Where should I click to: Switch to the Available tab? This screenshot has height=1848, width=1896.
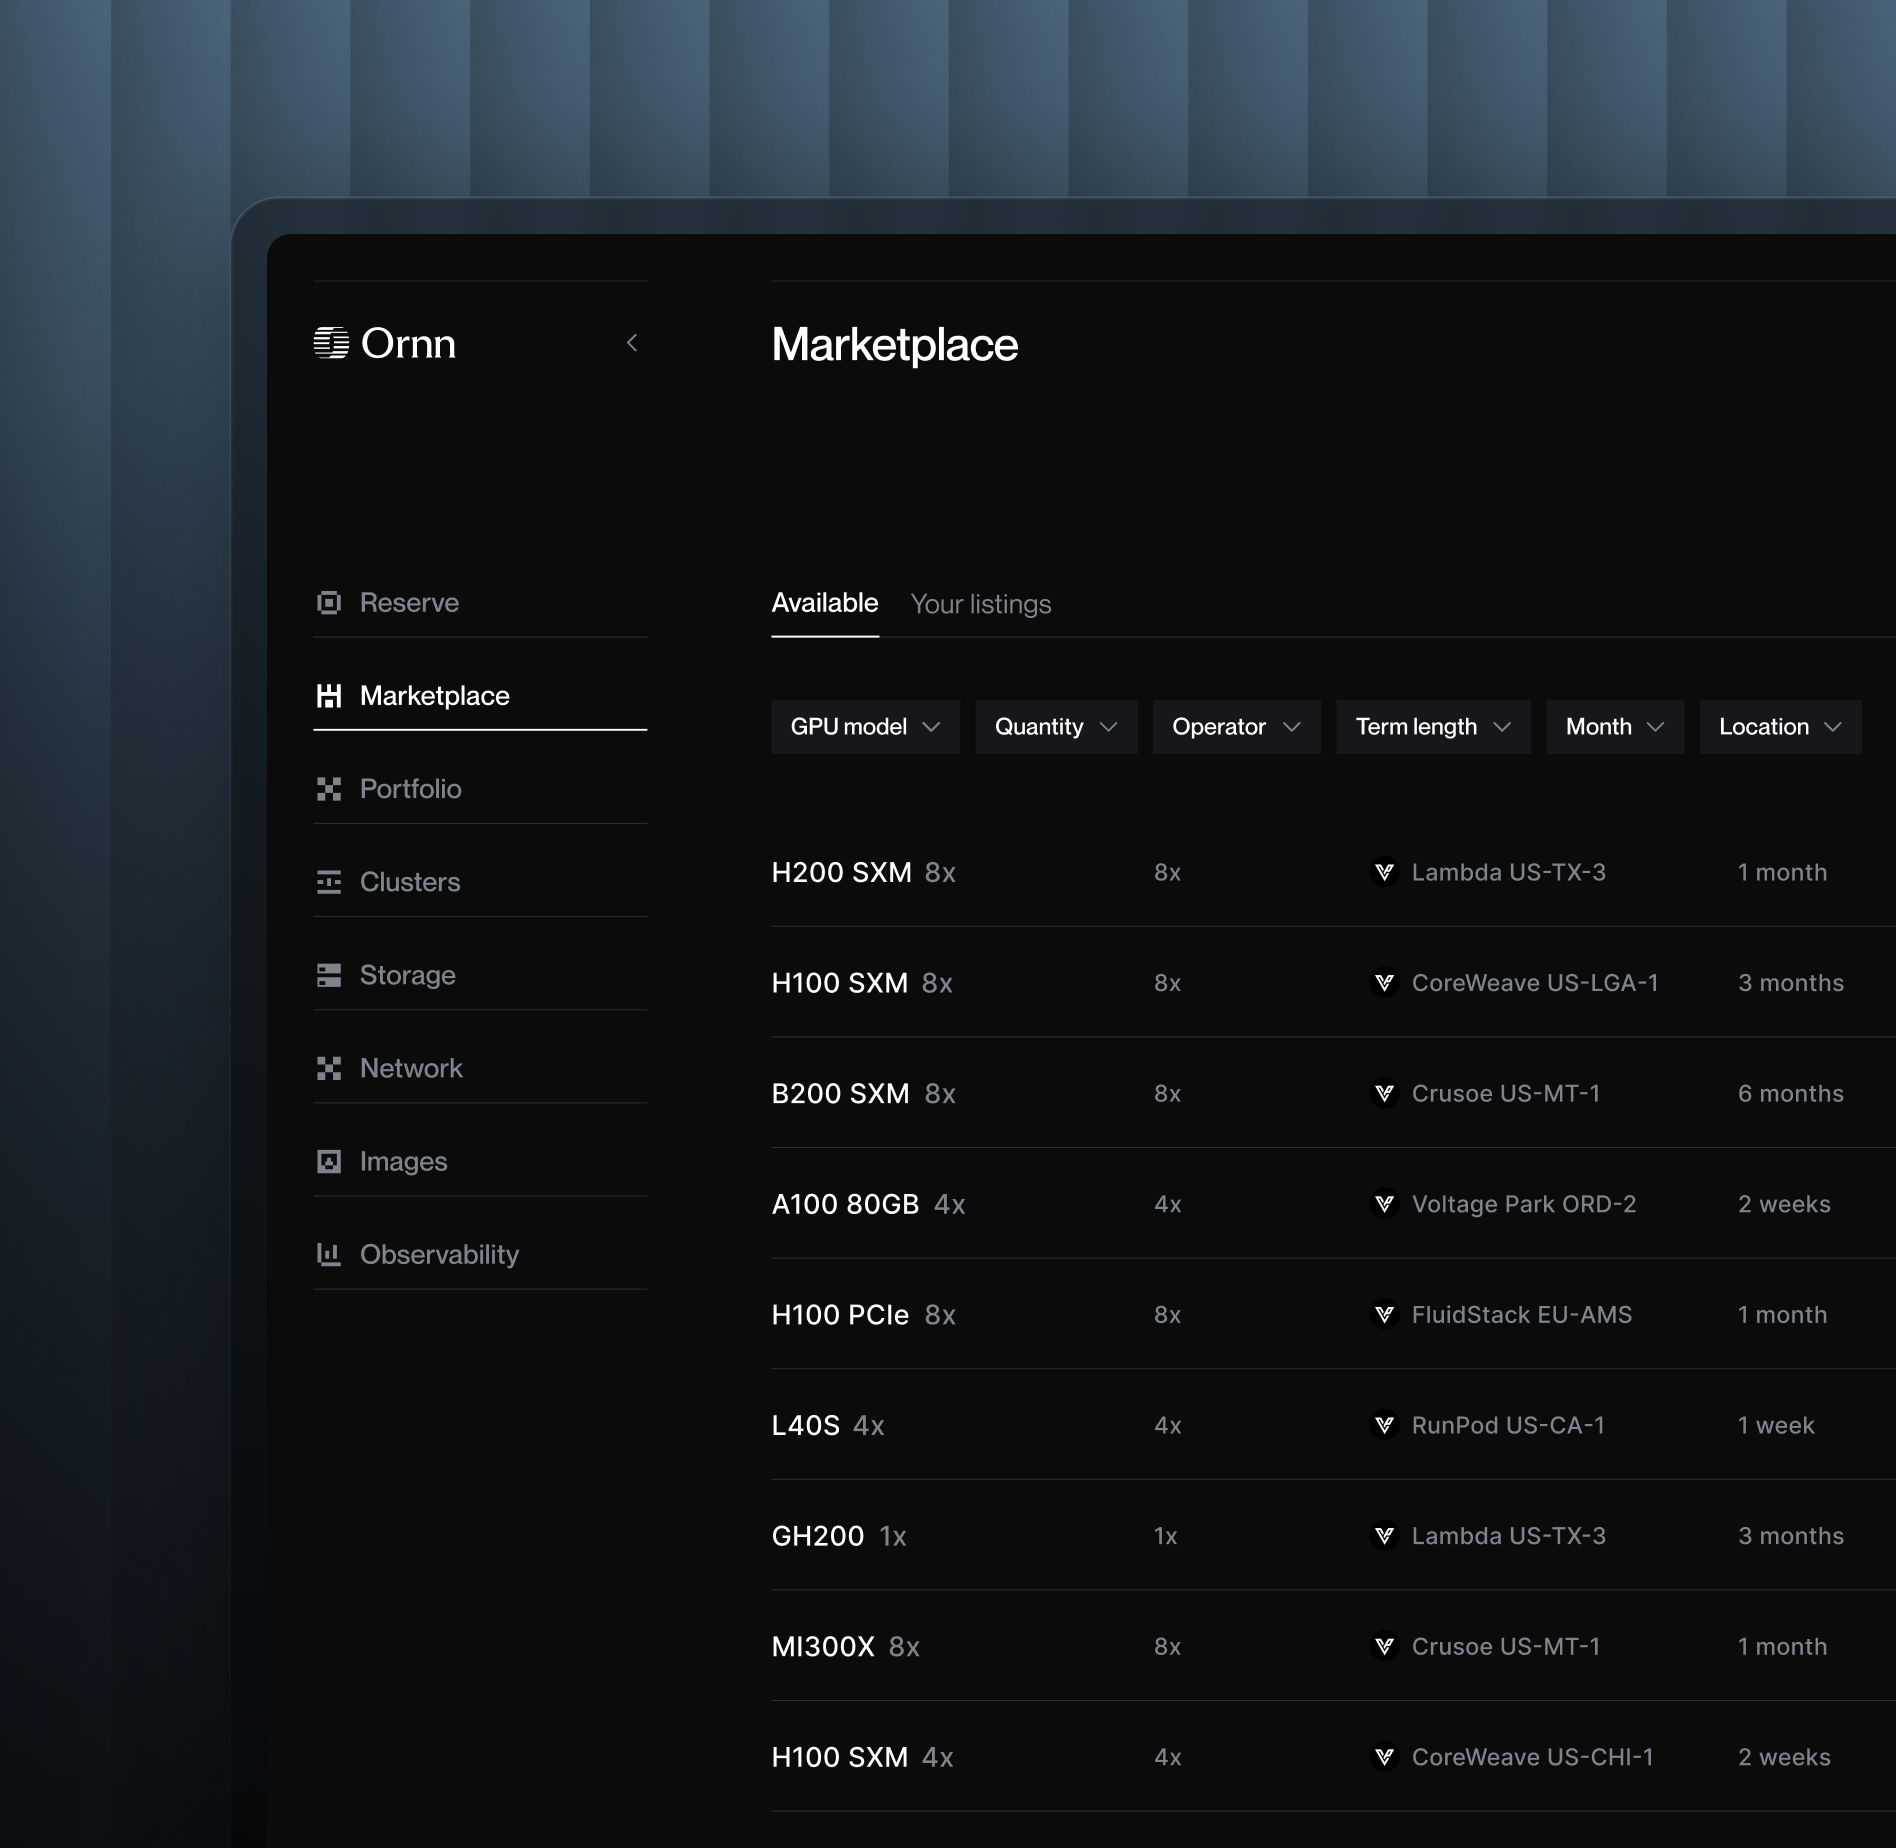click(825, 603)
